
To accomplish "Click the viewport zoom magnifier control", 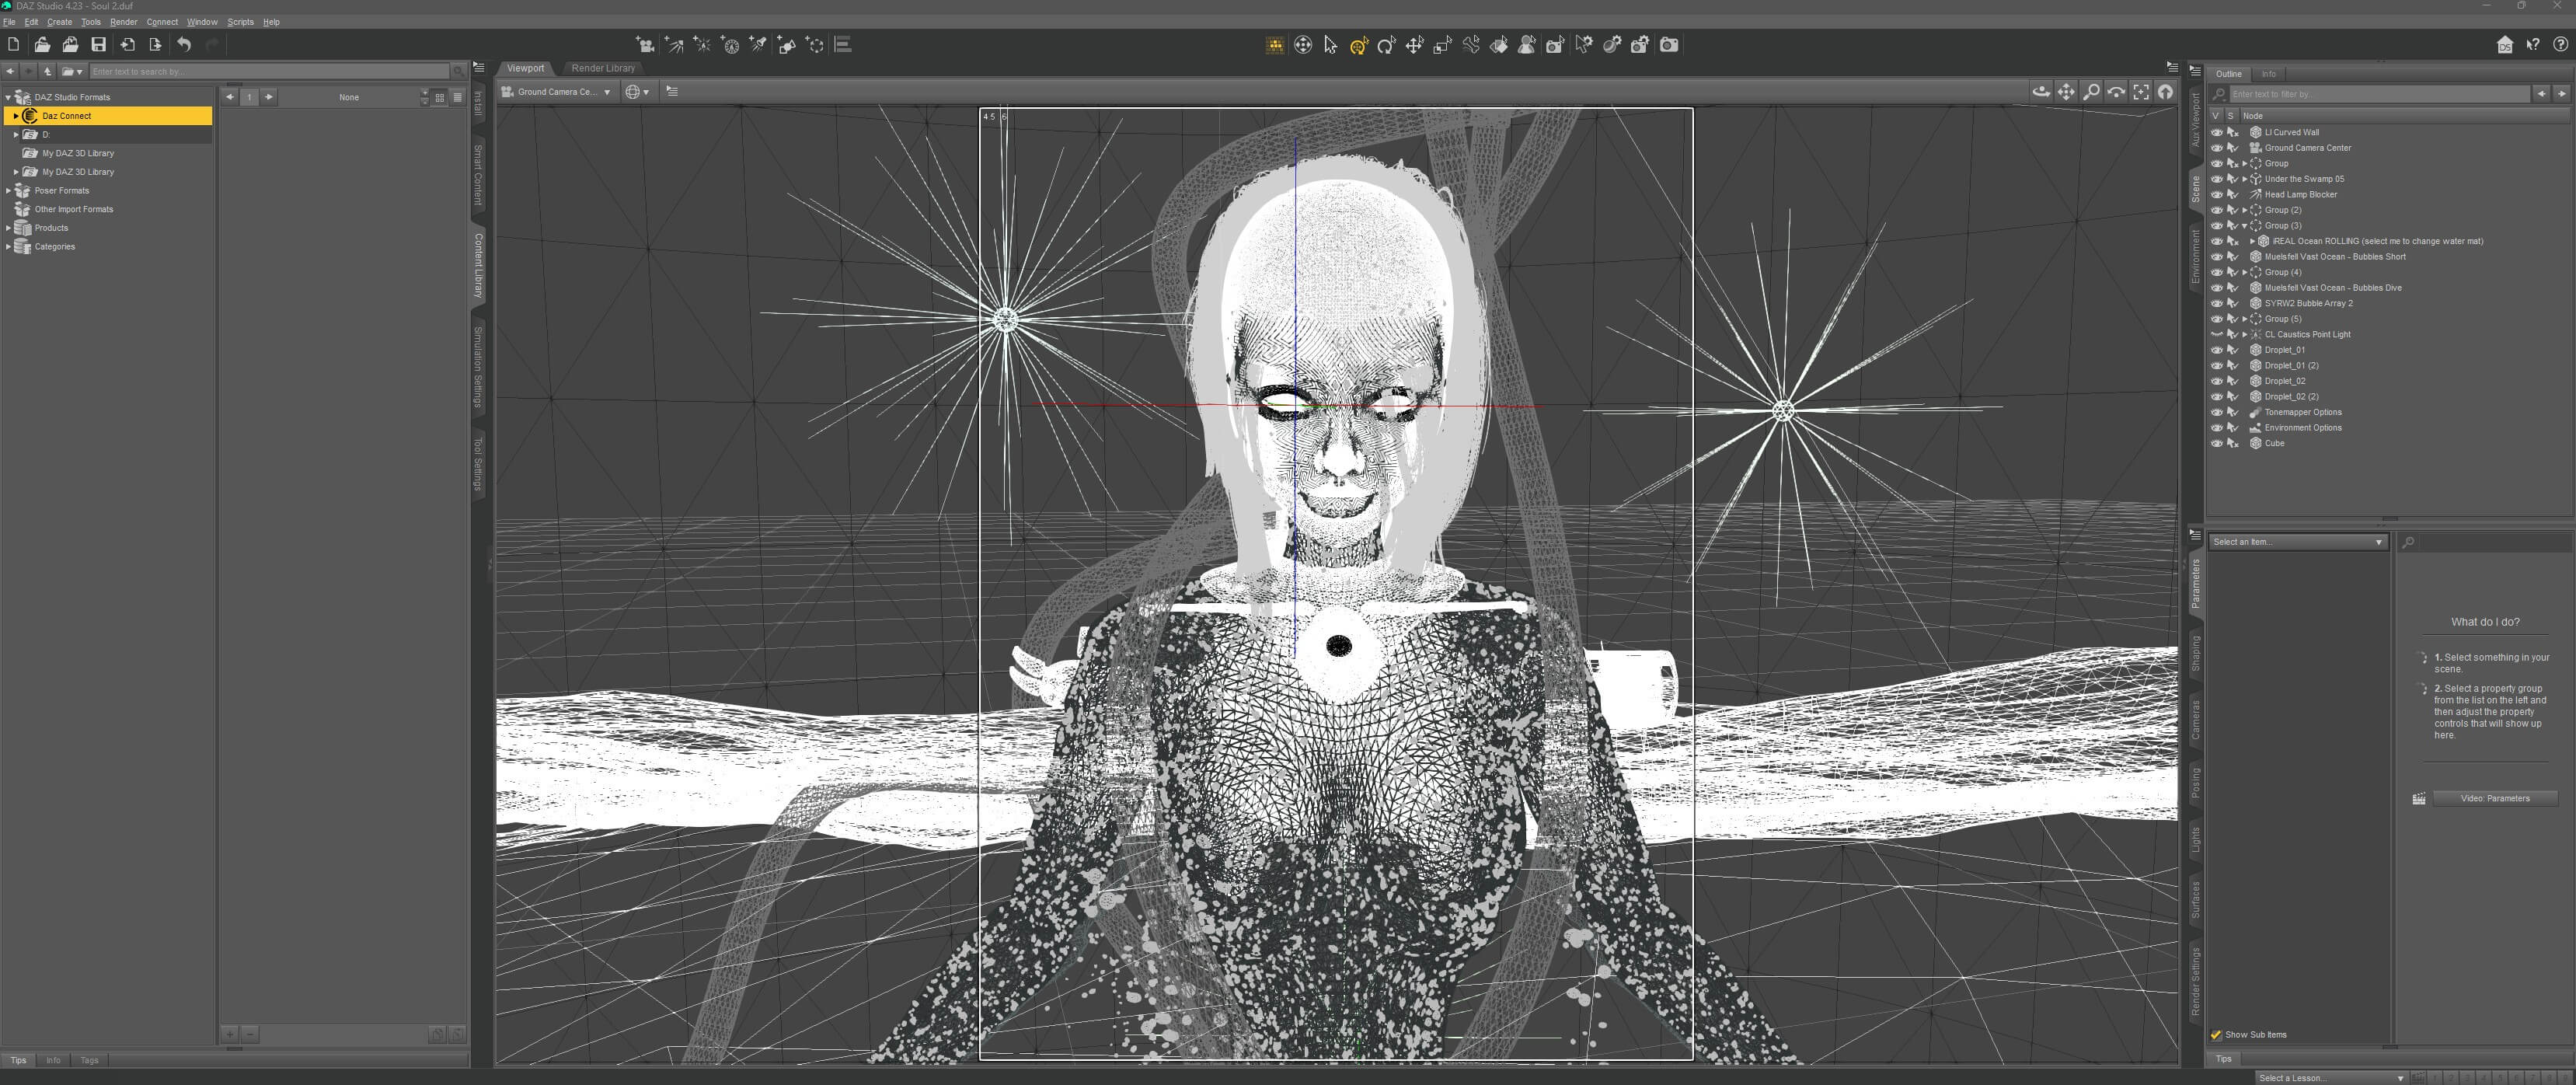I will (2091, 92).
